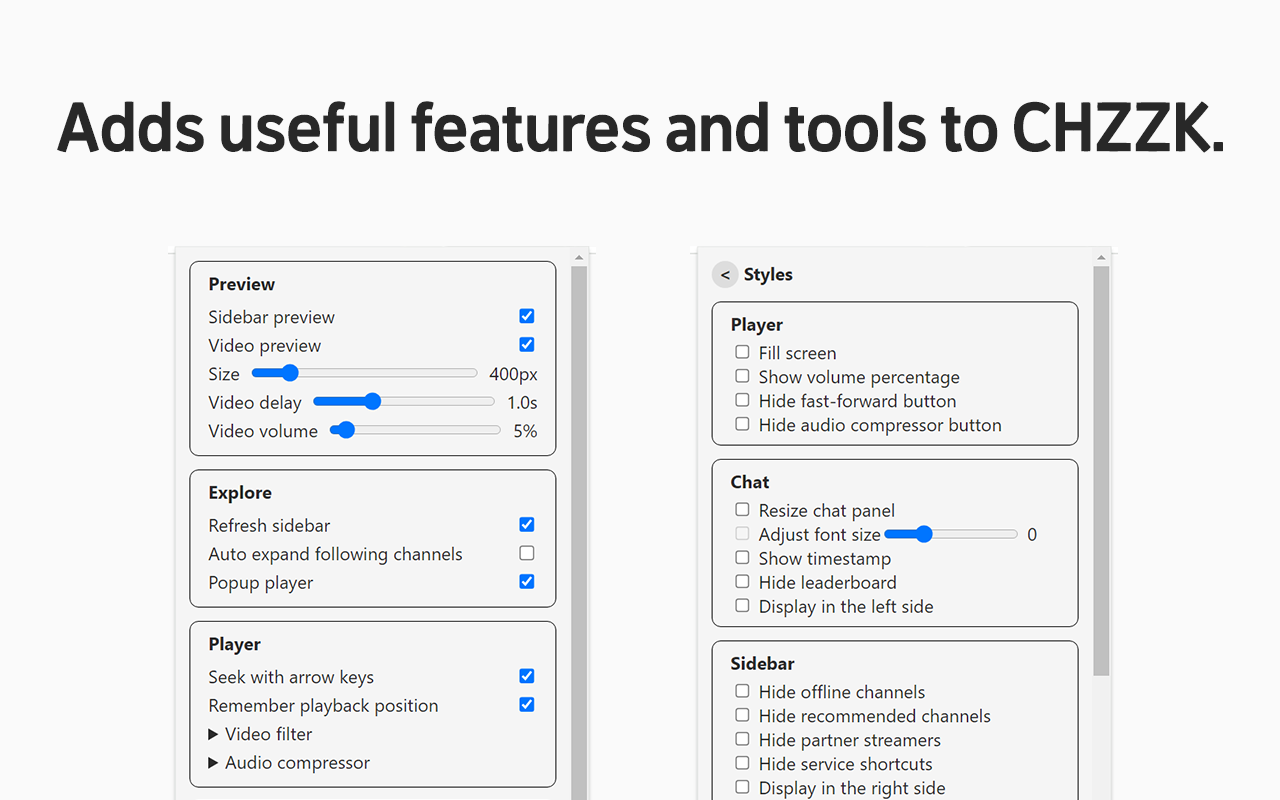The width and height of the screenshot is (1280, 800).
Task: Click the Adjust font size slider
Action: pos(951,535)
